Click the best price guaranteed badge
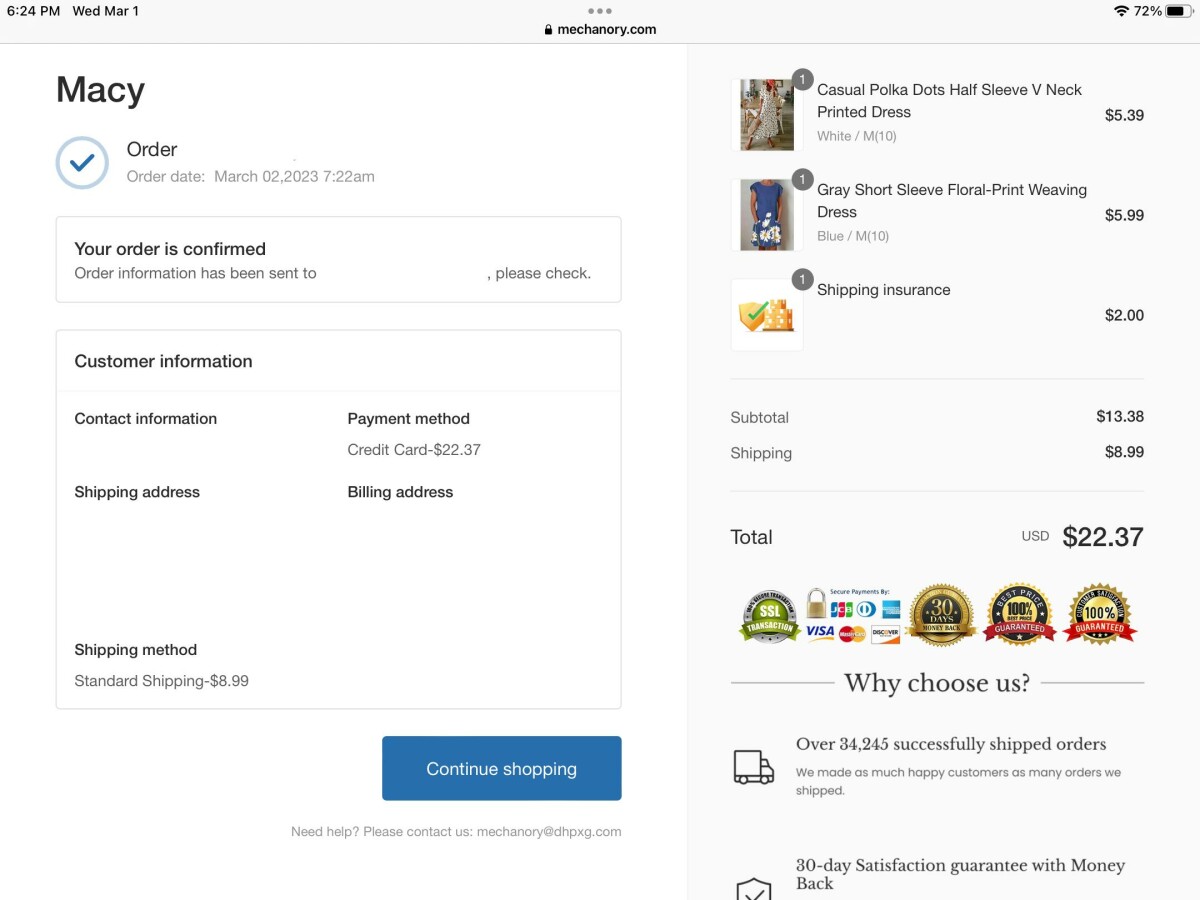The width and height of the screenshot is (1200, 900). coord(1019,615)
